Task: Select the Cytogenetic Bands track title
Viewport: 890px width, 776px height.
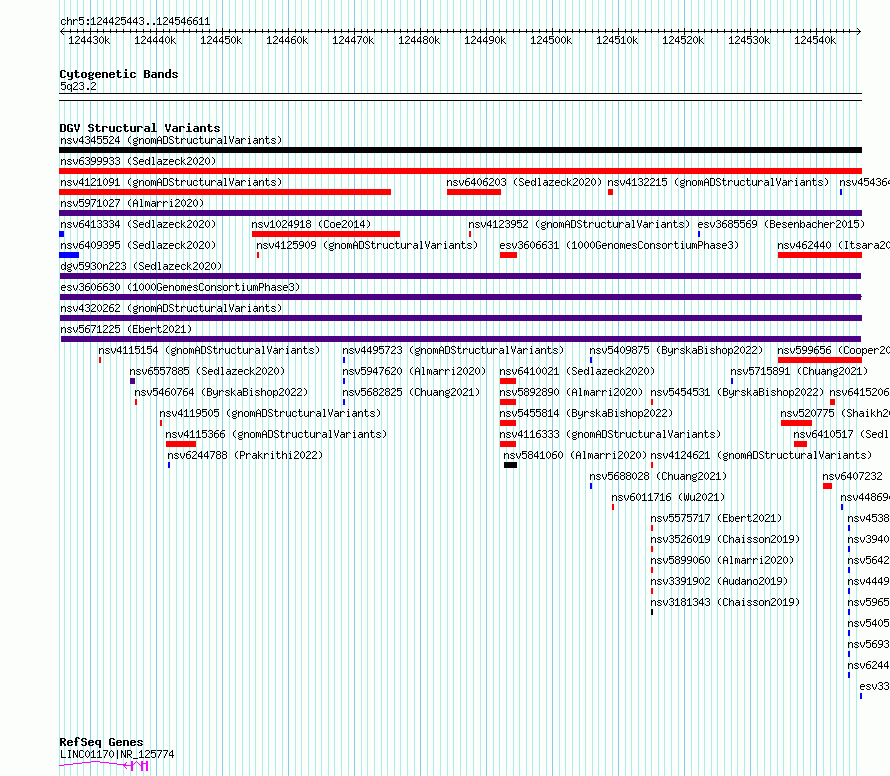Action: pyautogui.click(x=119, y=74)
